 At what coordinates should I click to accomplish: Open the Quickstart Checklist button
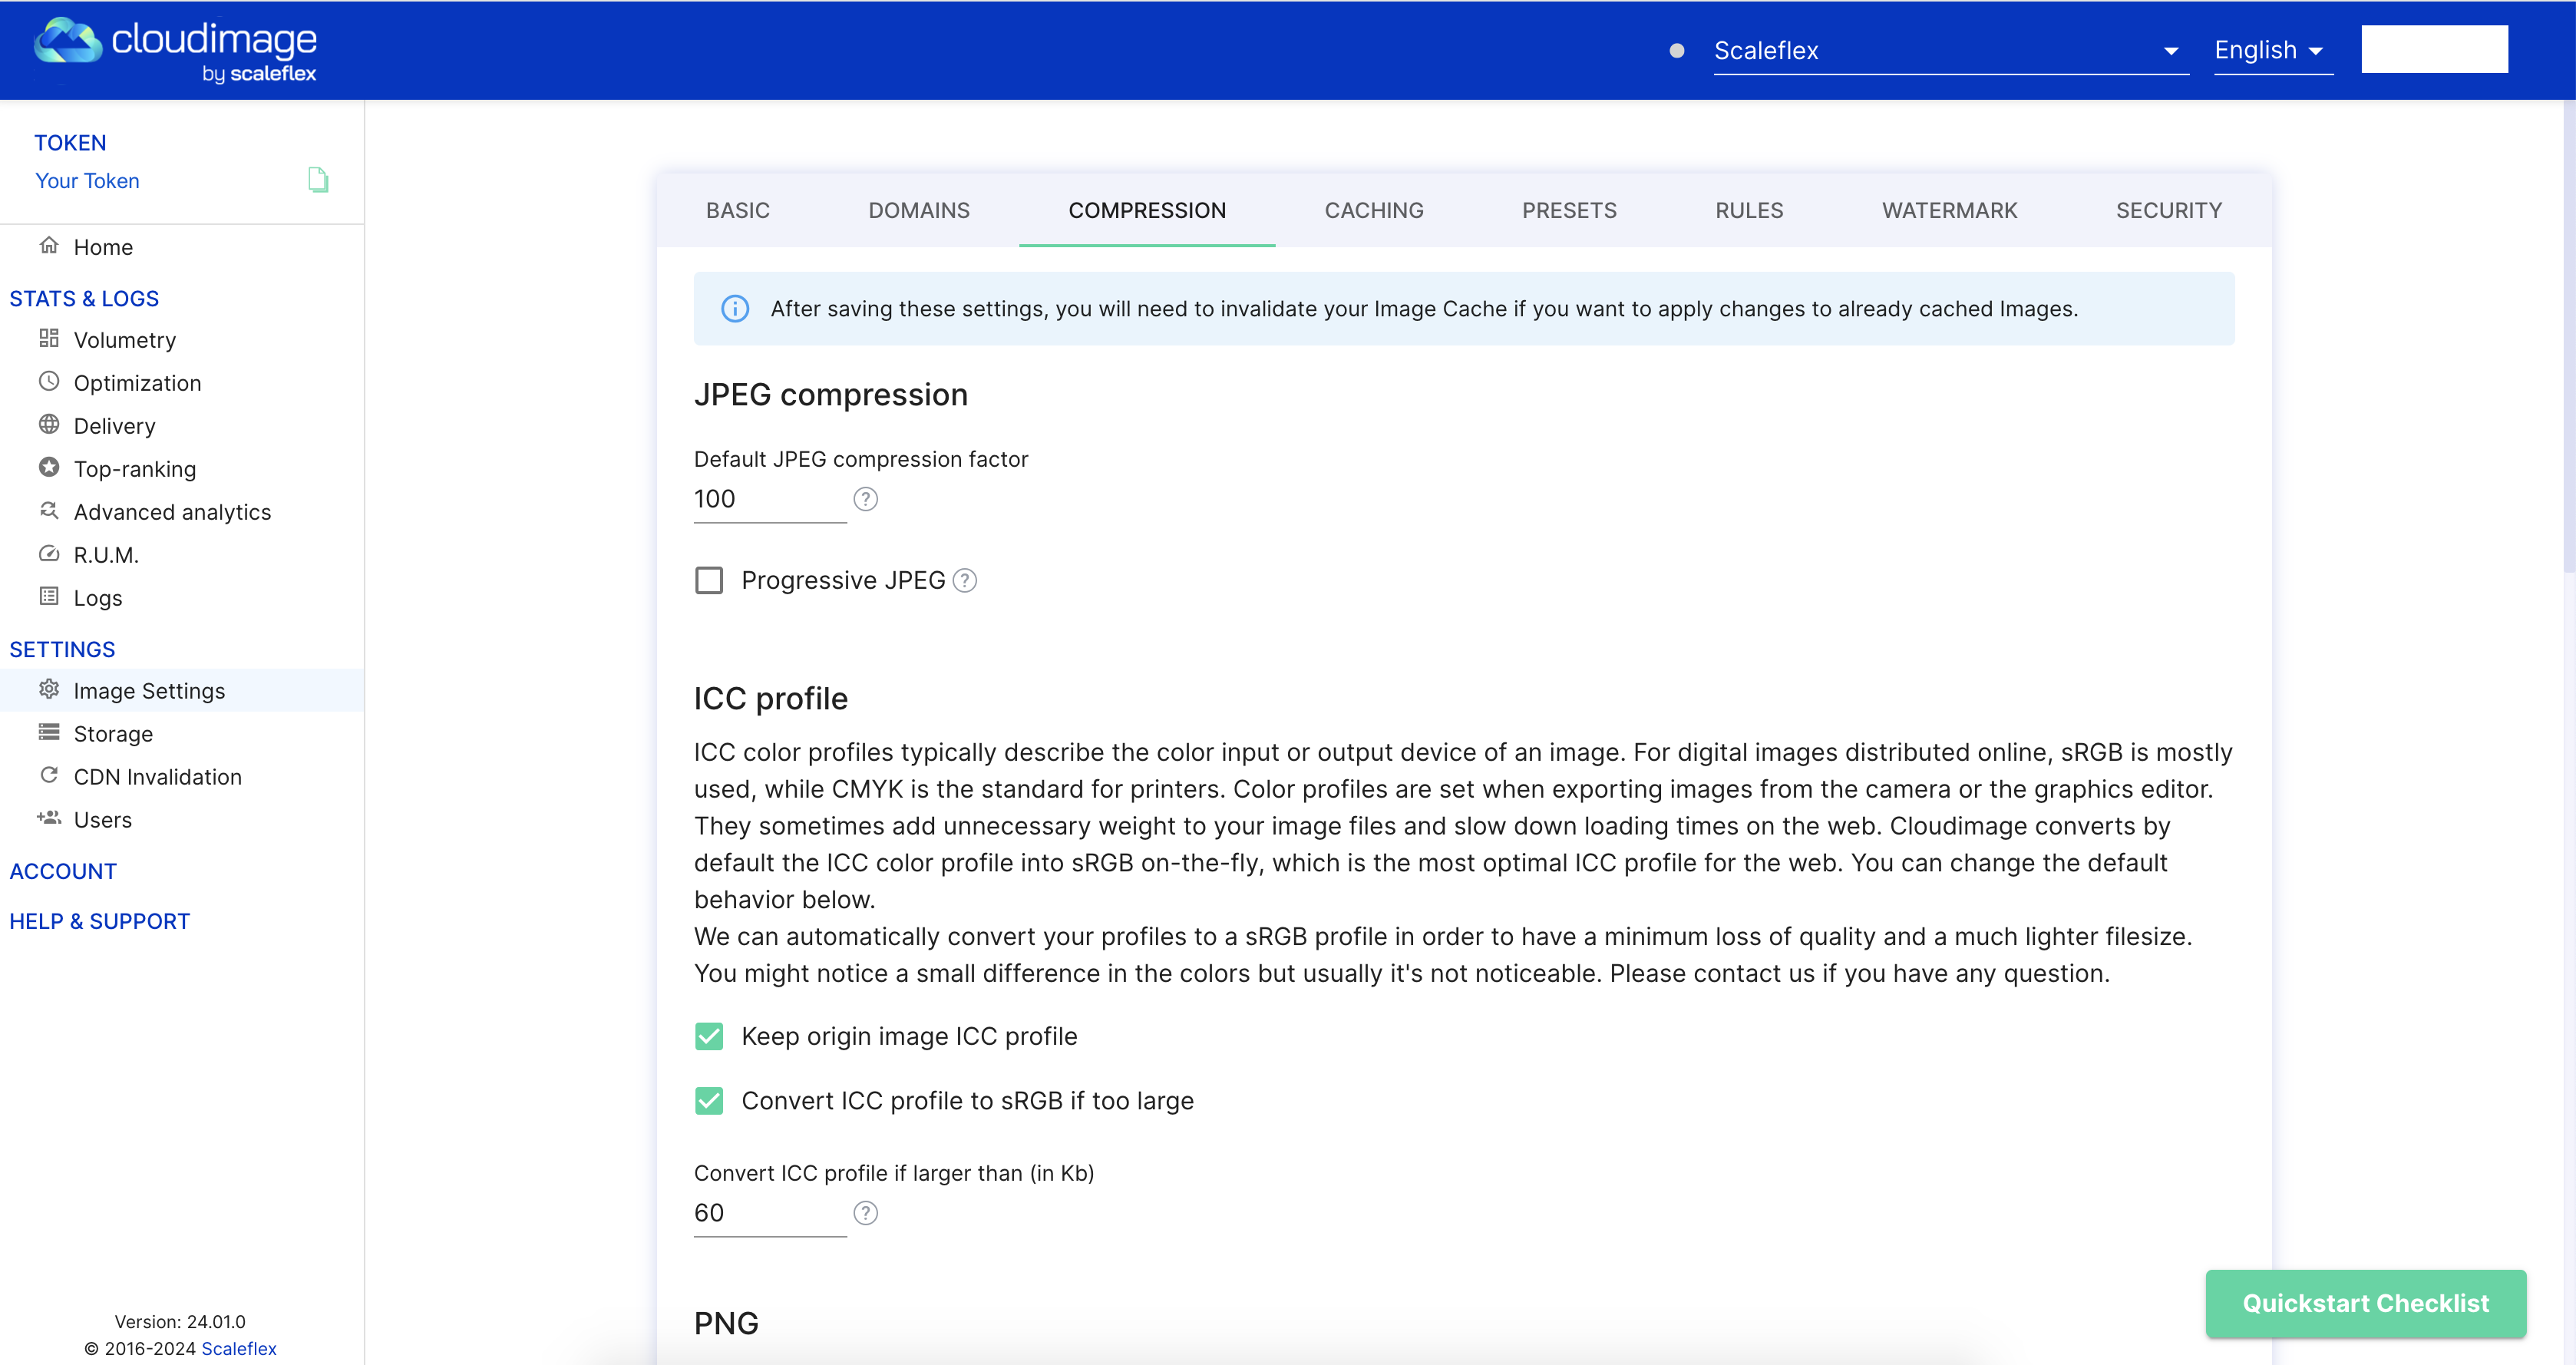(x=2365, y=1303)
